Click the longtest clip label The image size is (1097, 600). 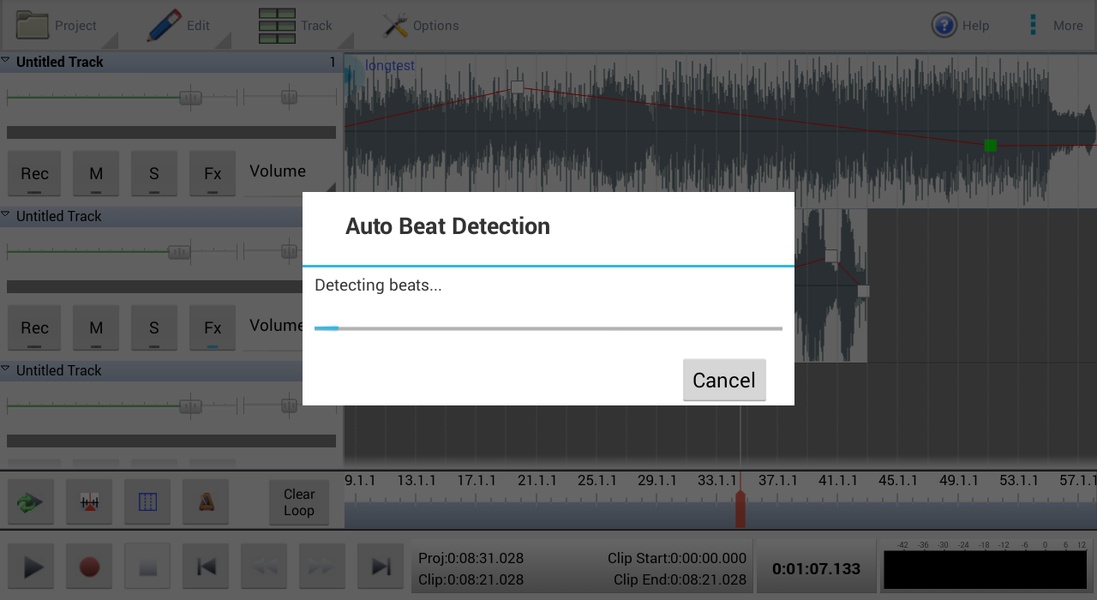click(x=390, y=65)
